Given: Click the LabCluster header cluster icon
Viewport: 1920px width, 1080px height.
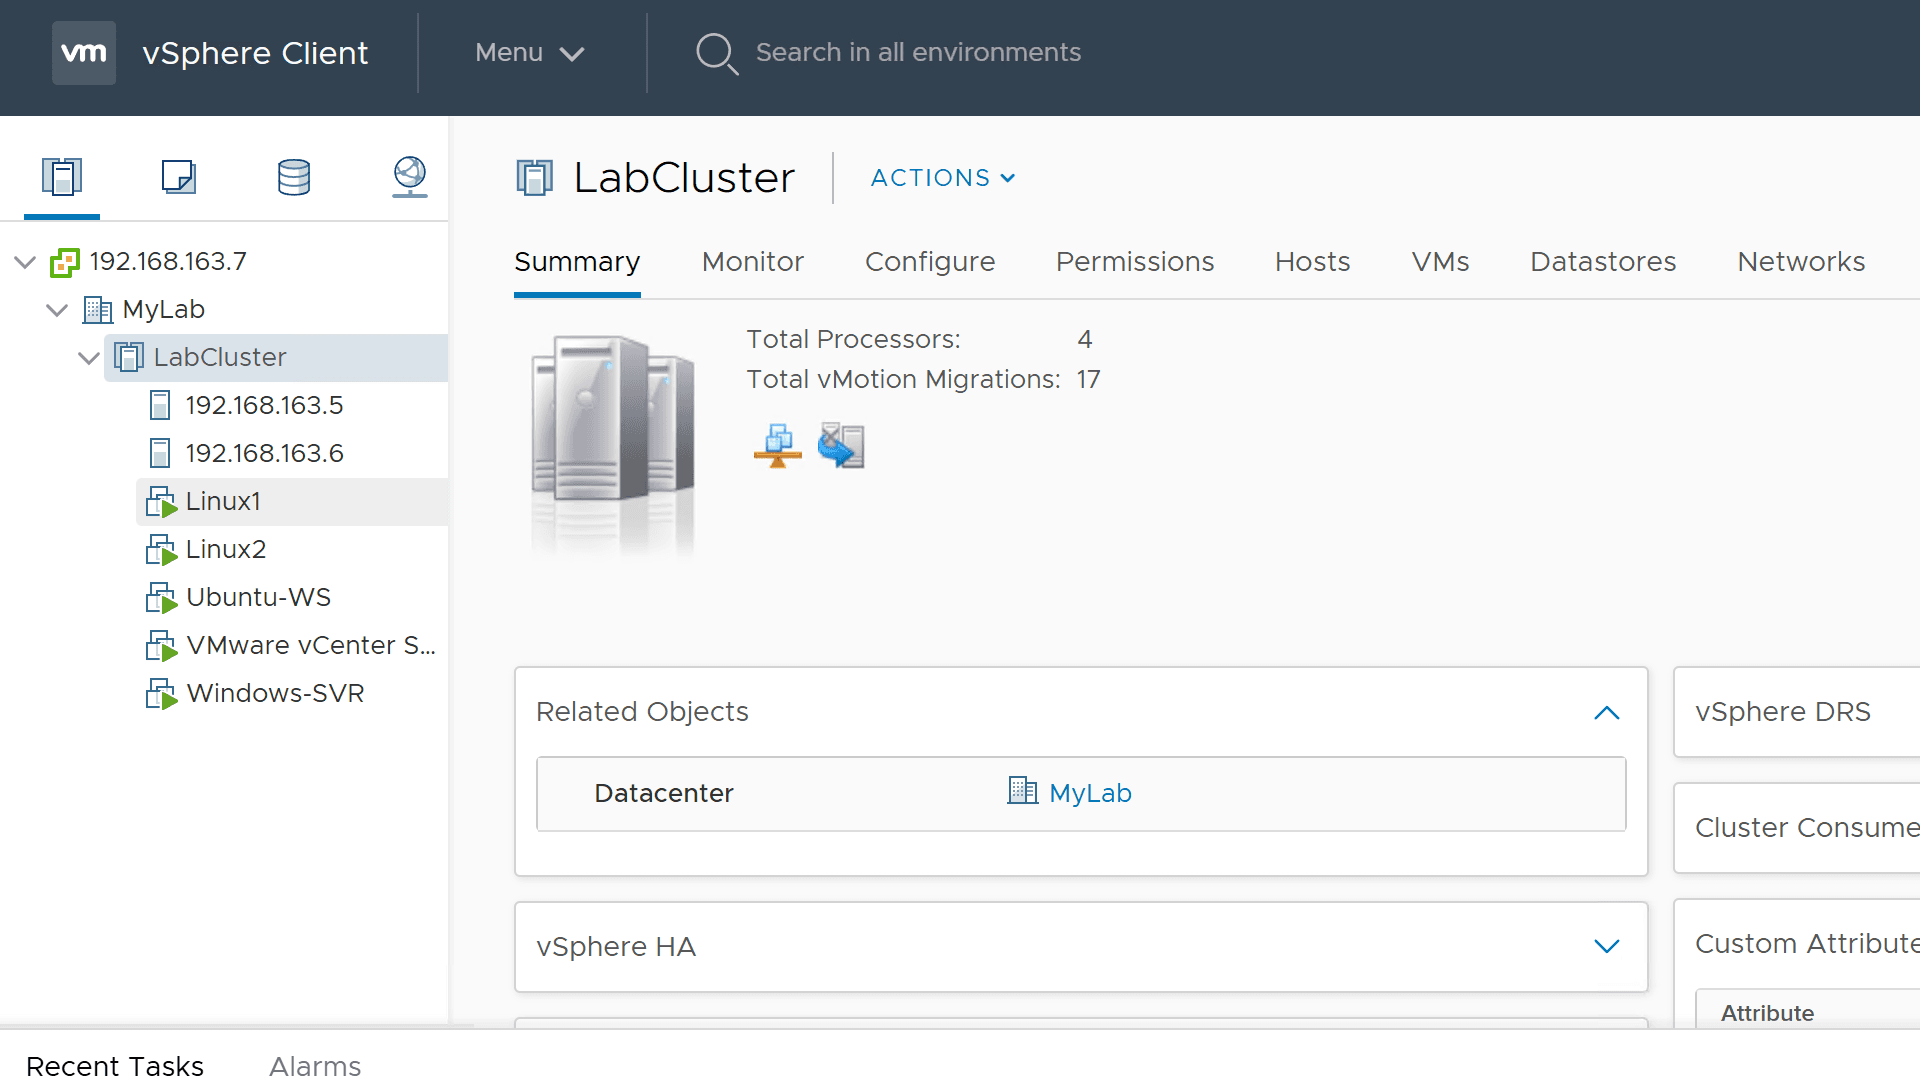Looking at the screenshot, I should 535,178.
